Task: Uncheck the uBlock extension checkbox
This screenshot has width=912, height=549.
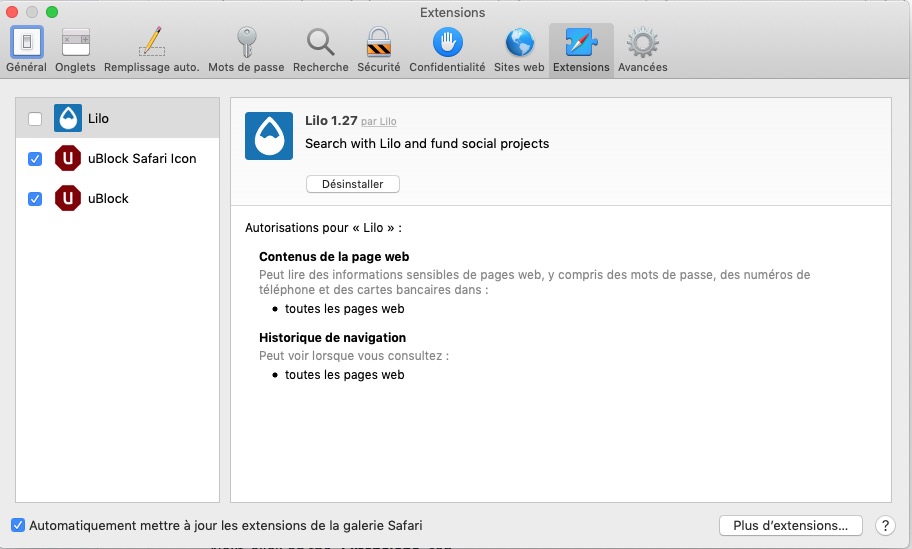Action: click(35, 199)
